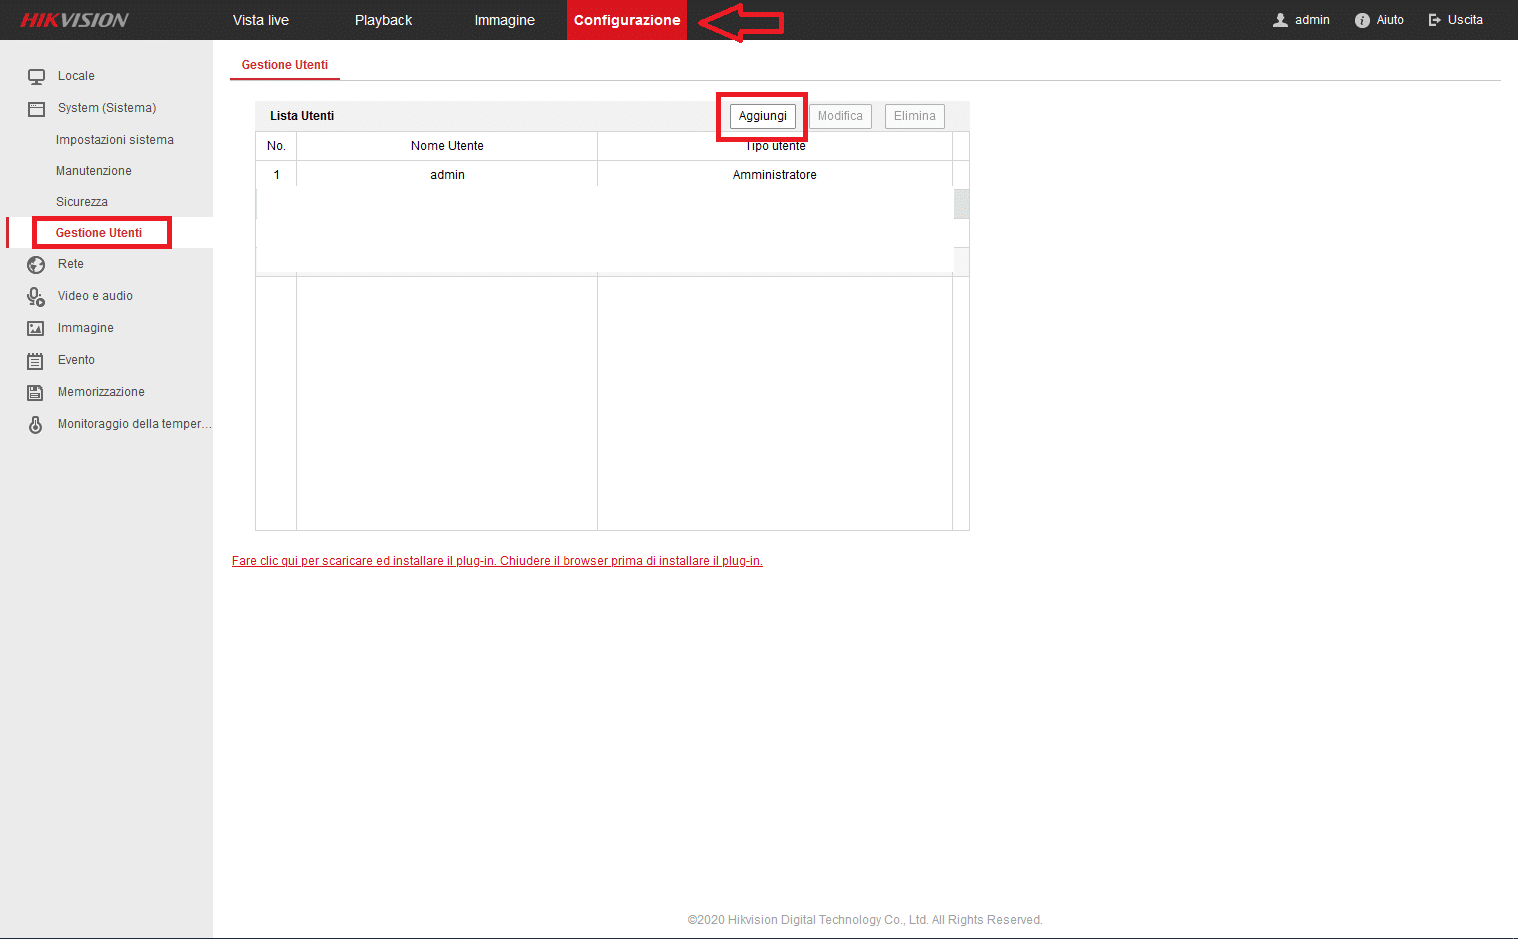Expand the Immagine sidebar section
The height and width of the screenshot is (939, 1518).
(86, 328)
